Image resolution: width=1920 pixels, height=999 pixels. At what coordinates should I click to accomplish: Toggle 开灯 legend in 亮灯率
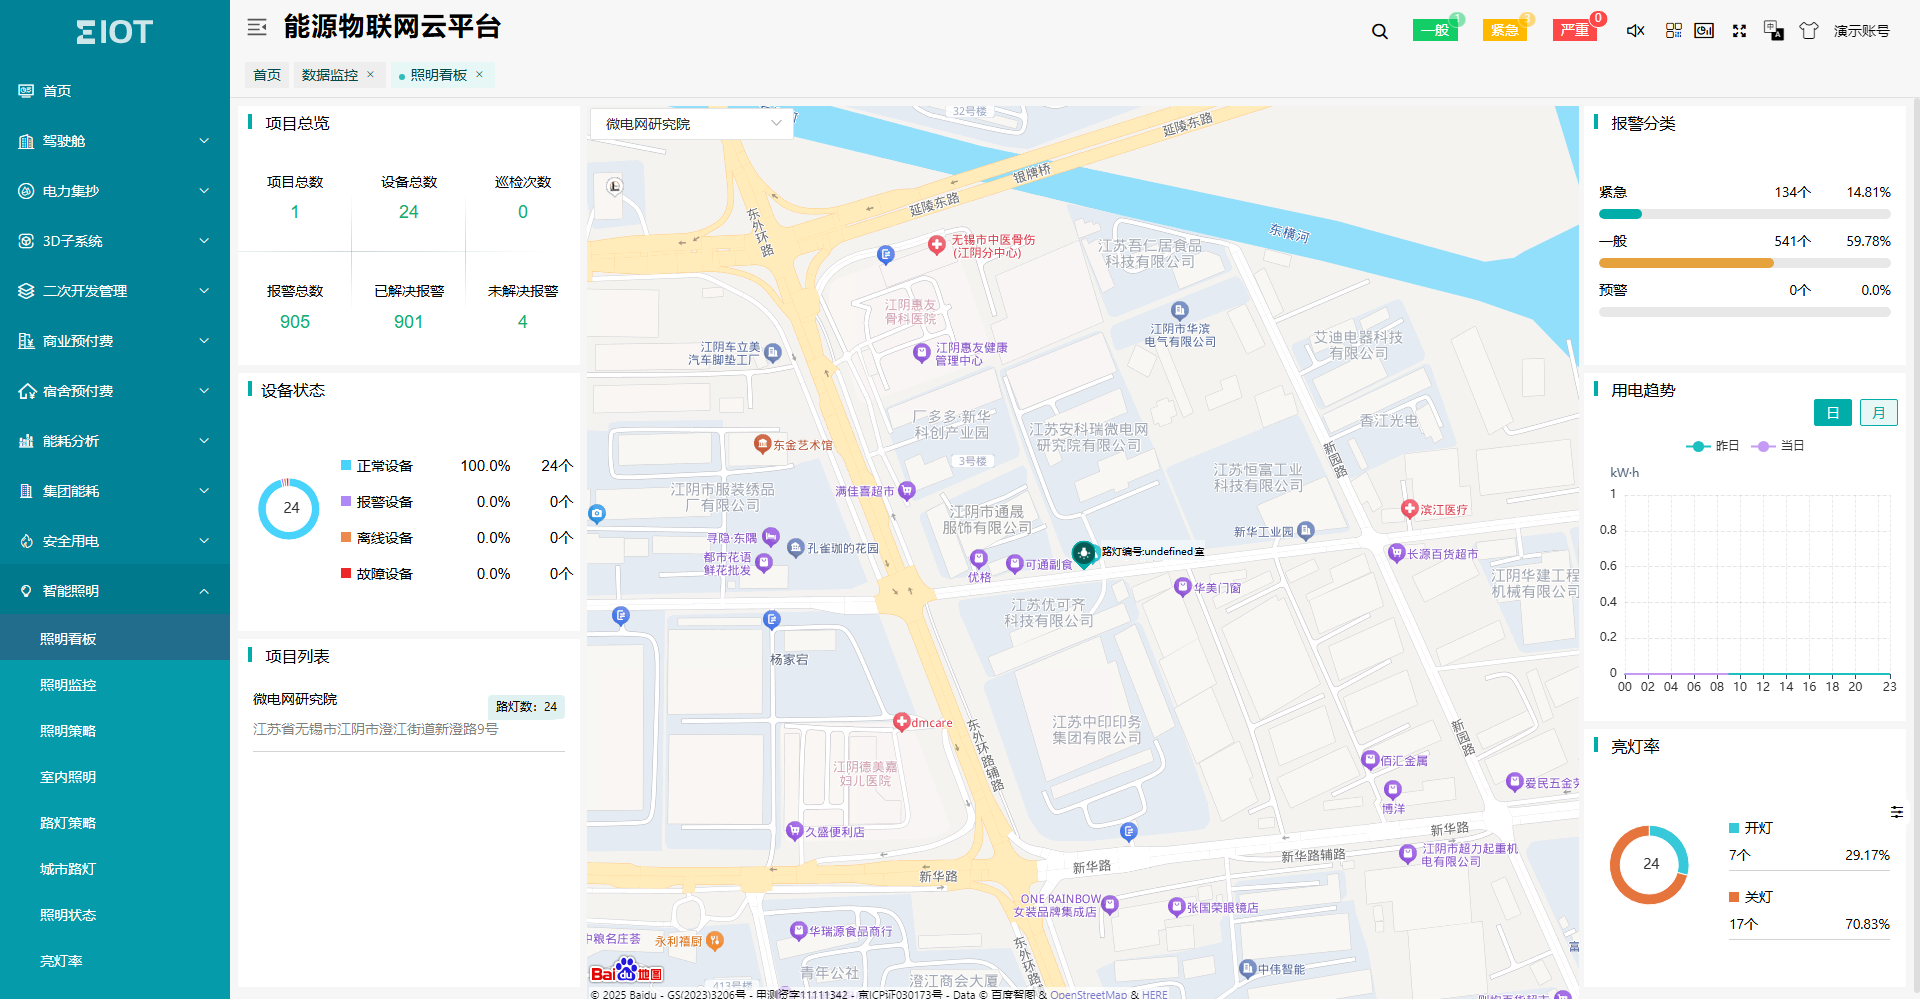pos(1751,828)
